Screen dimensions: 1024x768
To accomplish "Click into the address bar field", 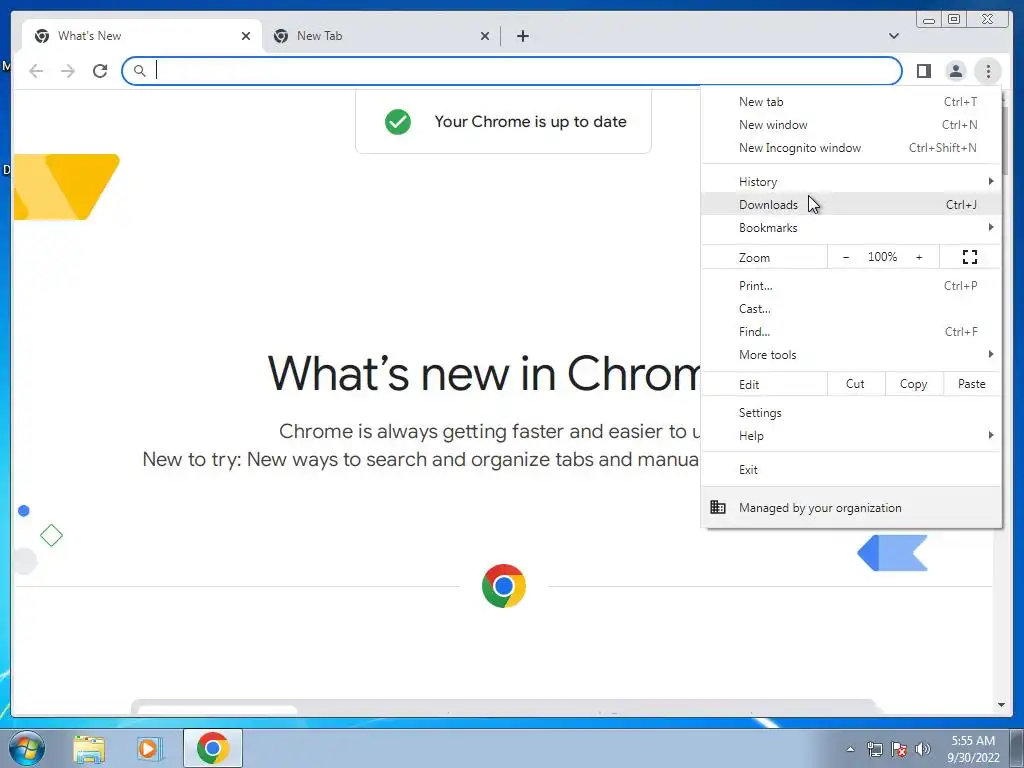I will (511, 71).
